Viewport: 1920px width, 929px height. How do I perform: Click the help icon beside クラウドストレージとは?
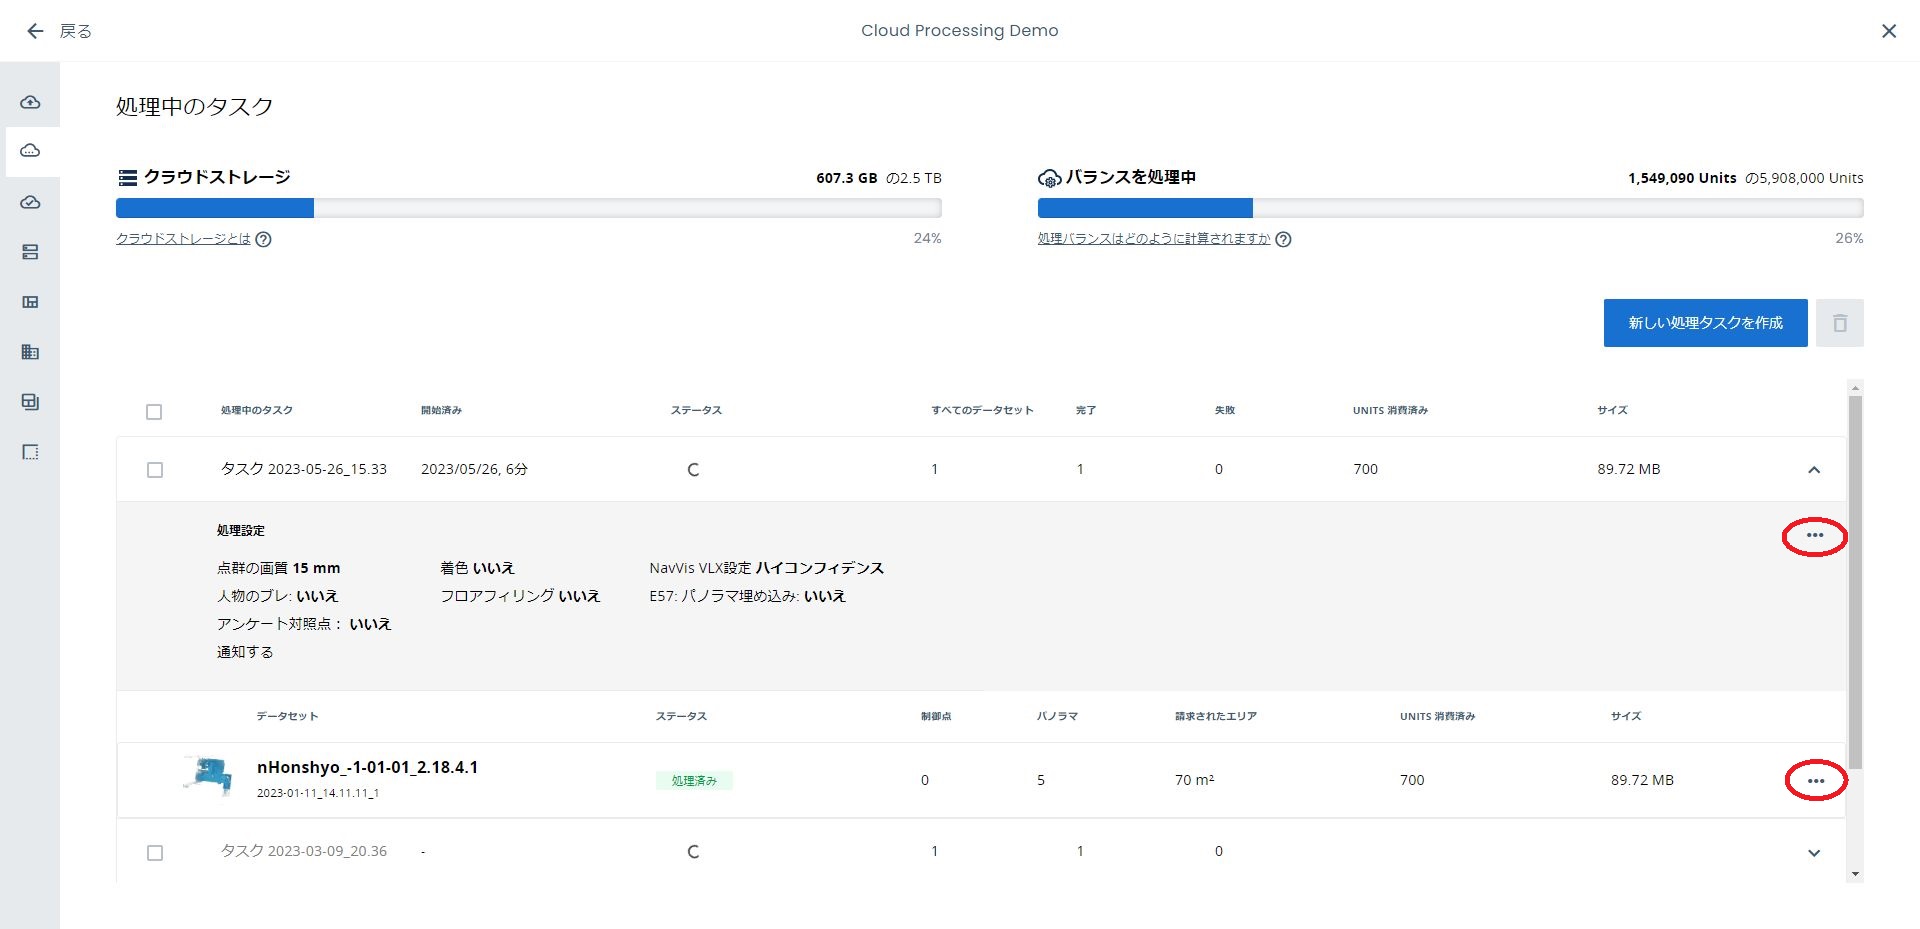(x=263, y=239)
